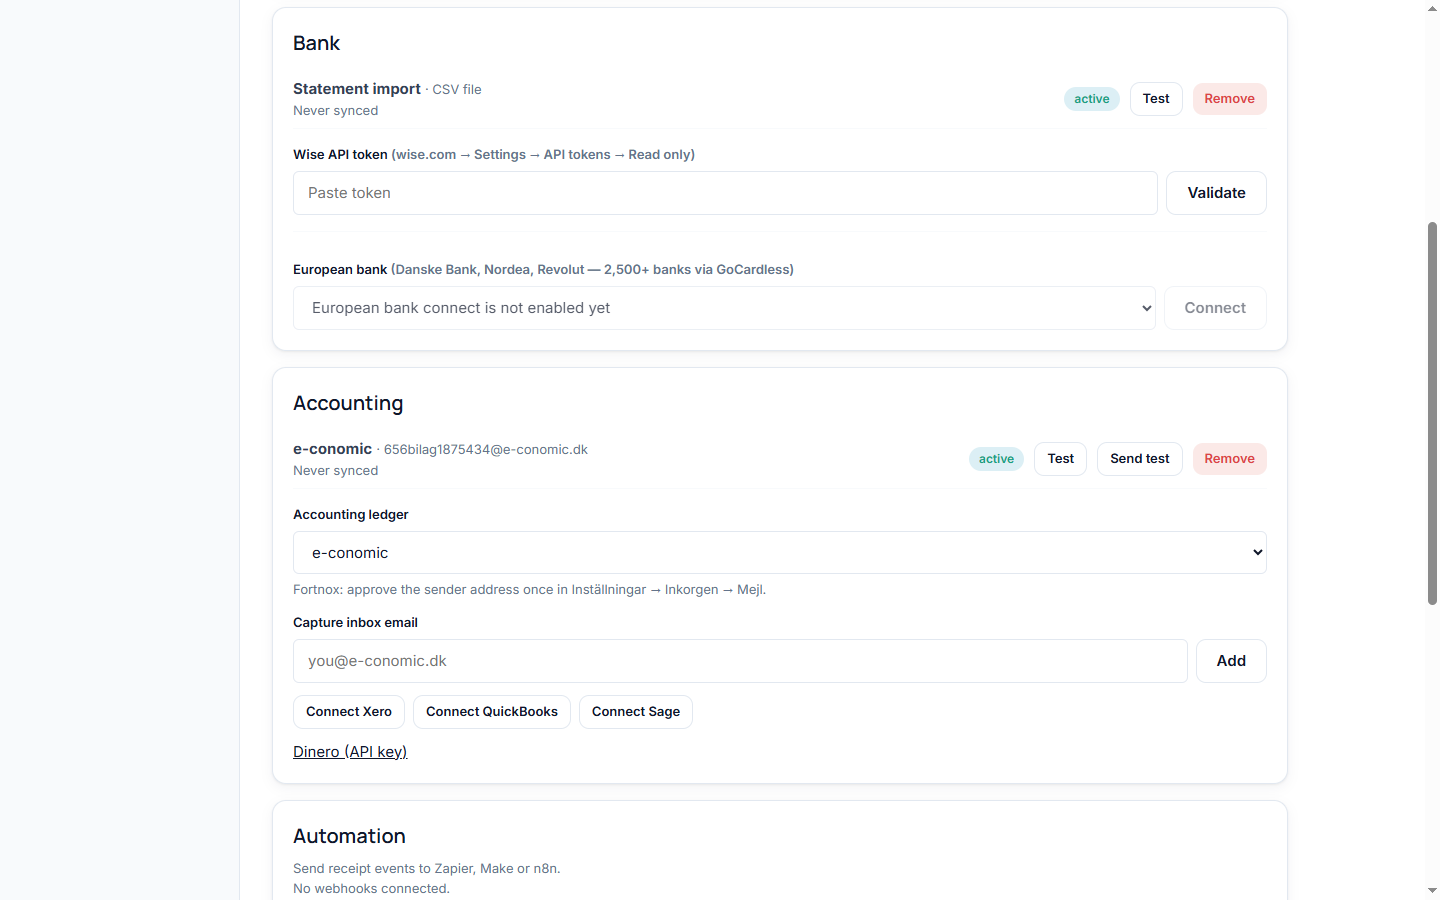Connect Sage accounting
Screen dimensions: 1440x900
point(636,712)
